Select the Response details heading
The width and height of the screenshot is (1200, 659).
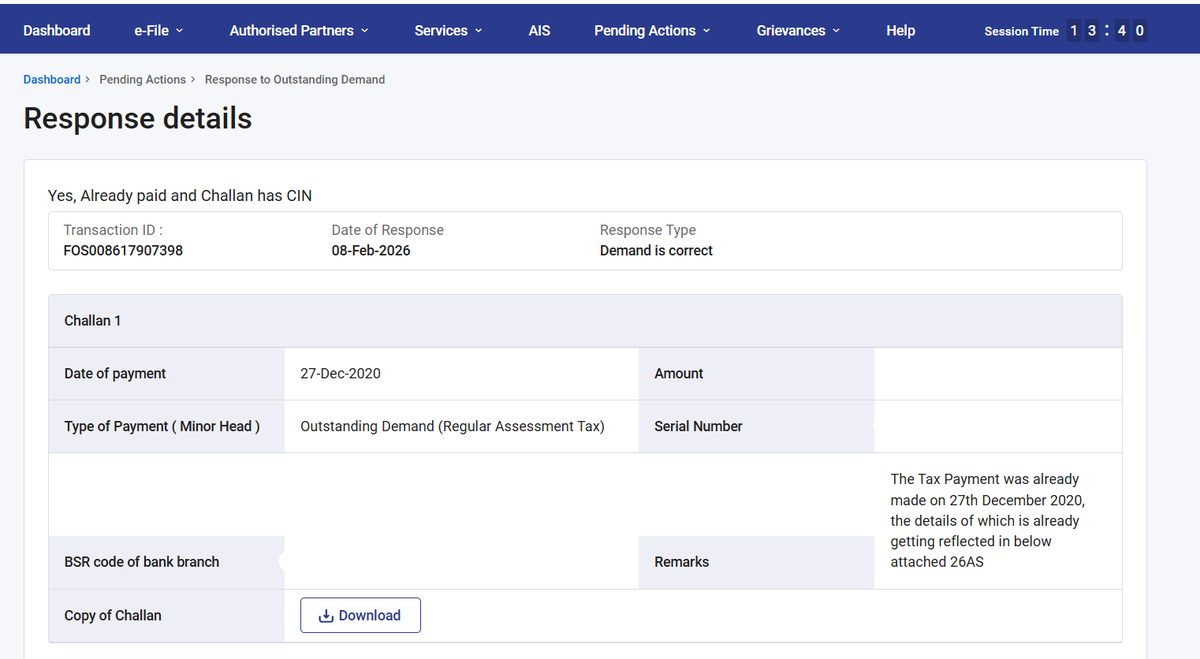coord(137,118)
